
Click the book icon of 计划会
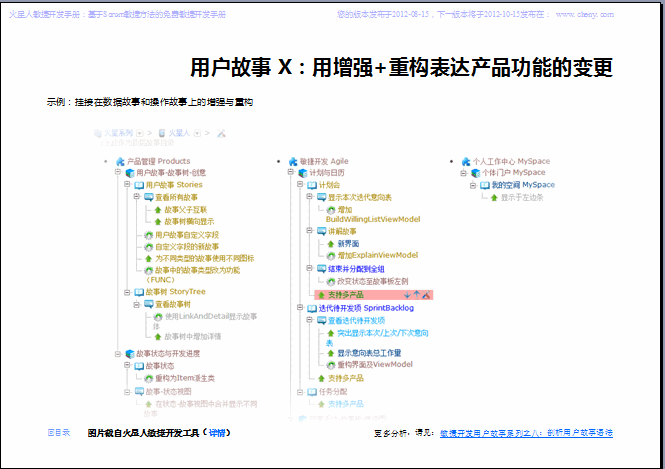pos(312,185)
